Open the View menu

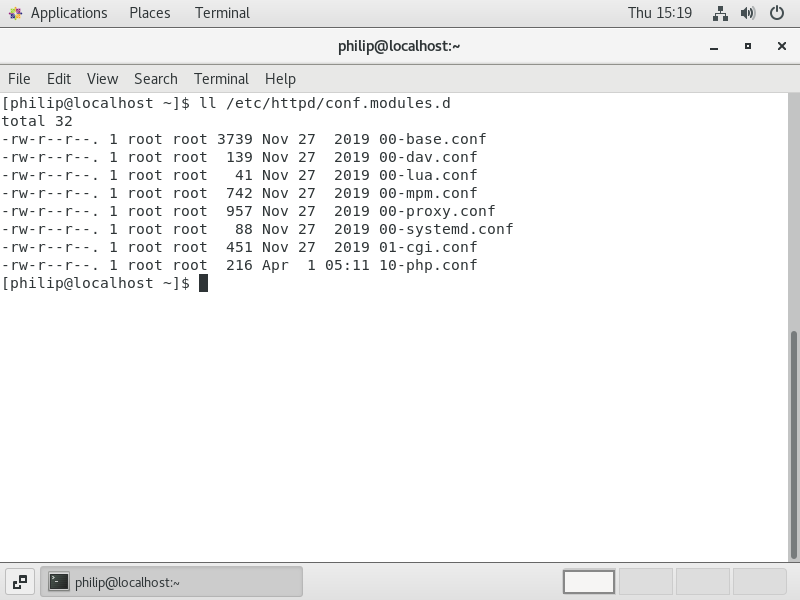[x=102, y=79]
